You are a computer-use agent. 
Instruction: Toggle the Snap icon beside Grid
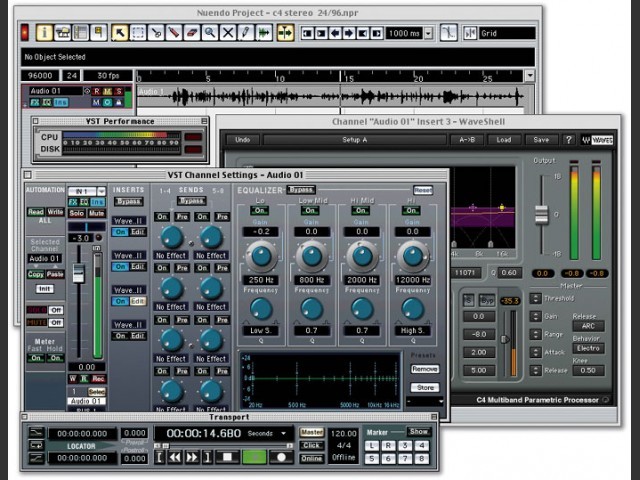point(470,33)
